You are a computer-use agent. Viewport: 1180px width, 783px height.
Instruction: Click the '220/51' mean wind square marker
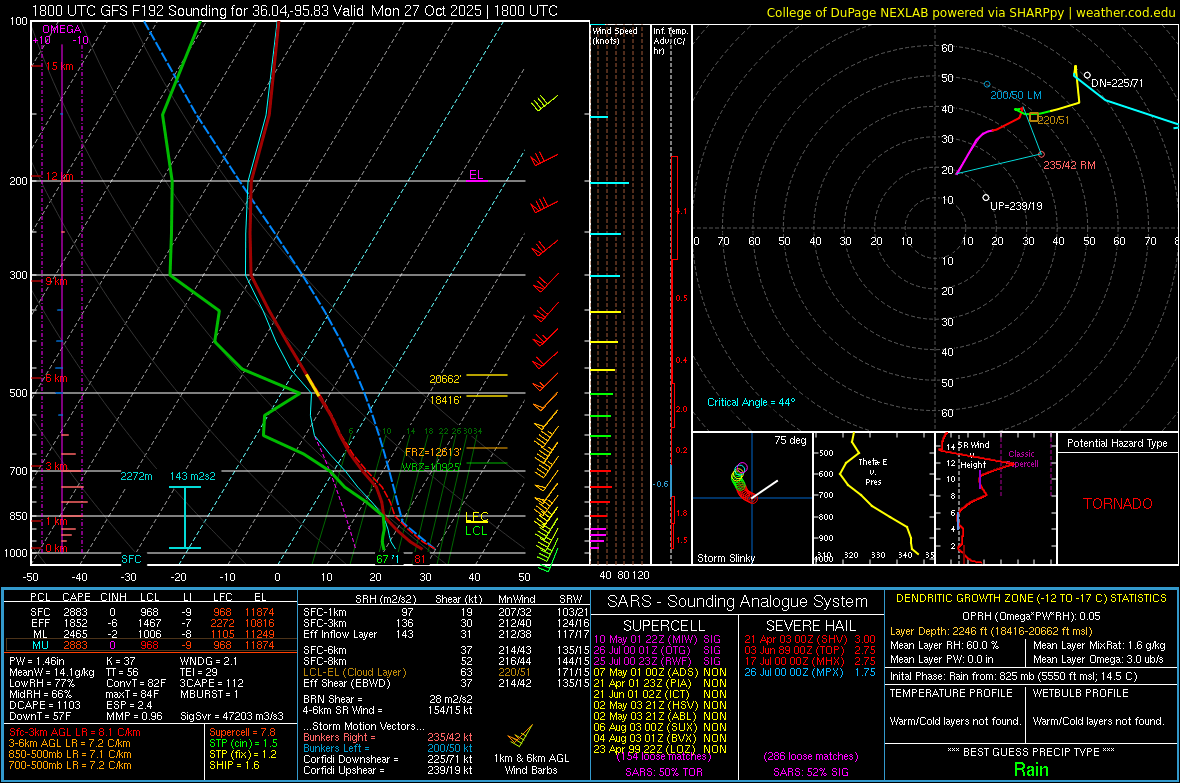click(1034, 117)
